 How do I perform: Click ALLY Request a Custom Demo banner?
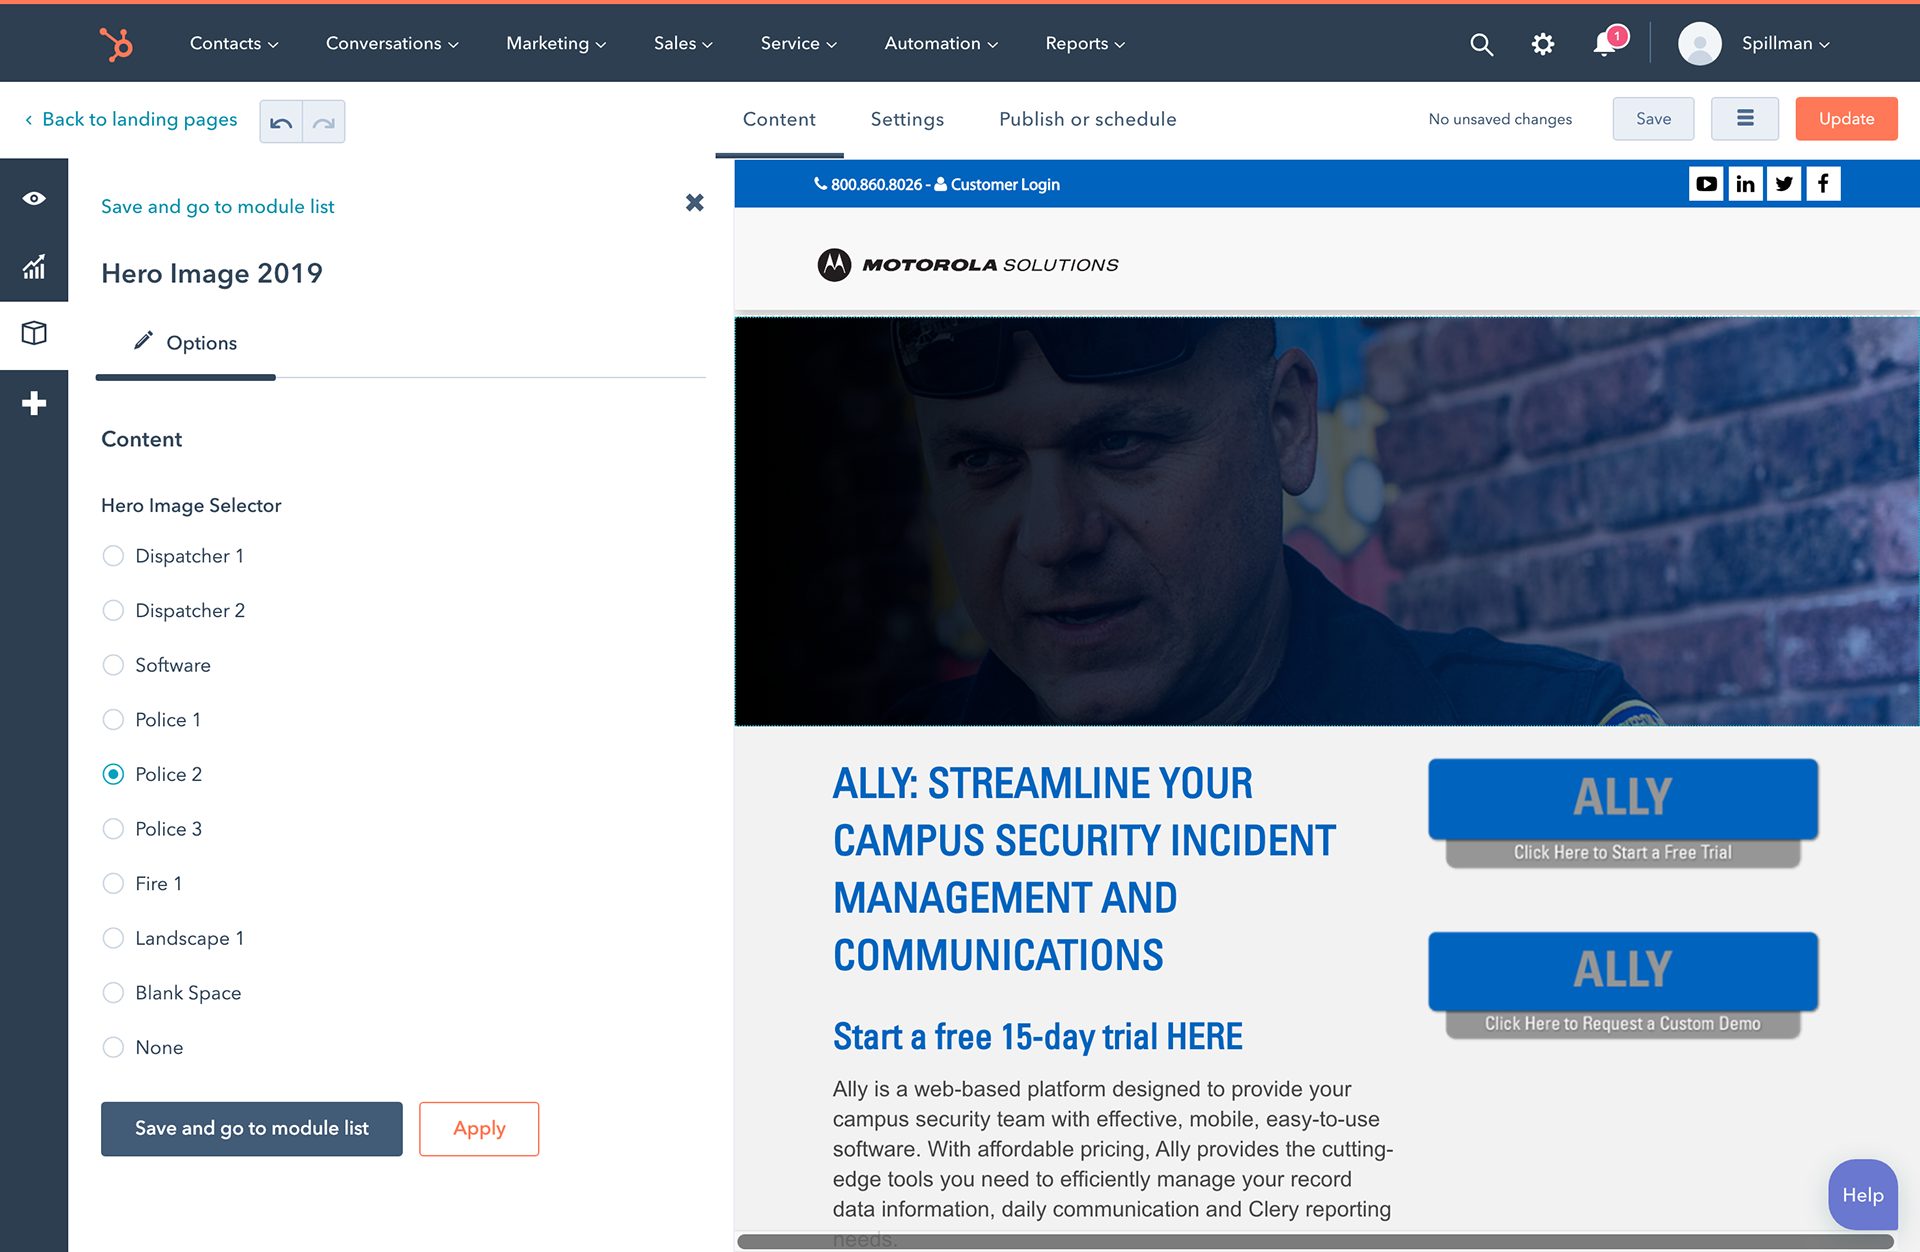pyautogui.click(x=1622, y=985)
